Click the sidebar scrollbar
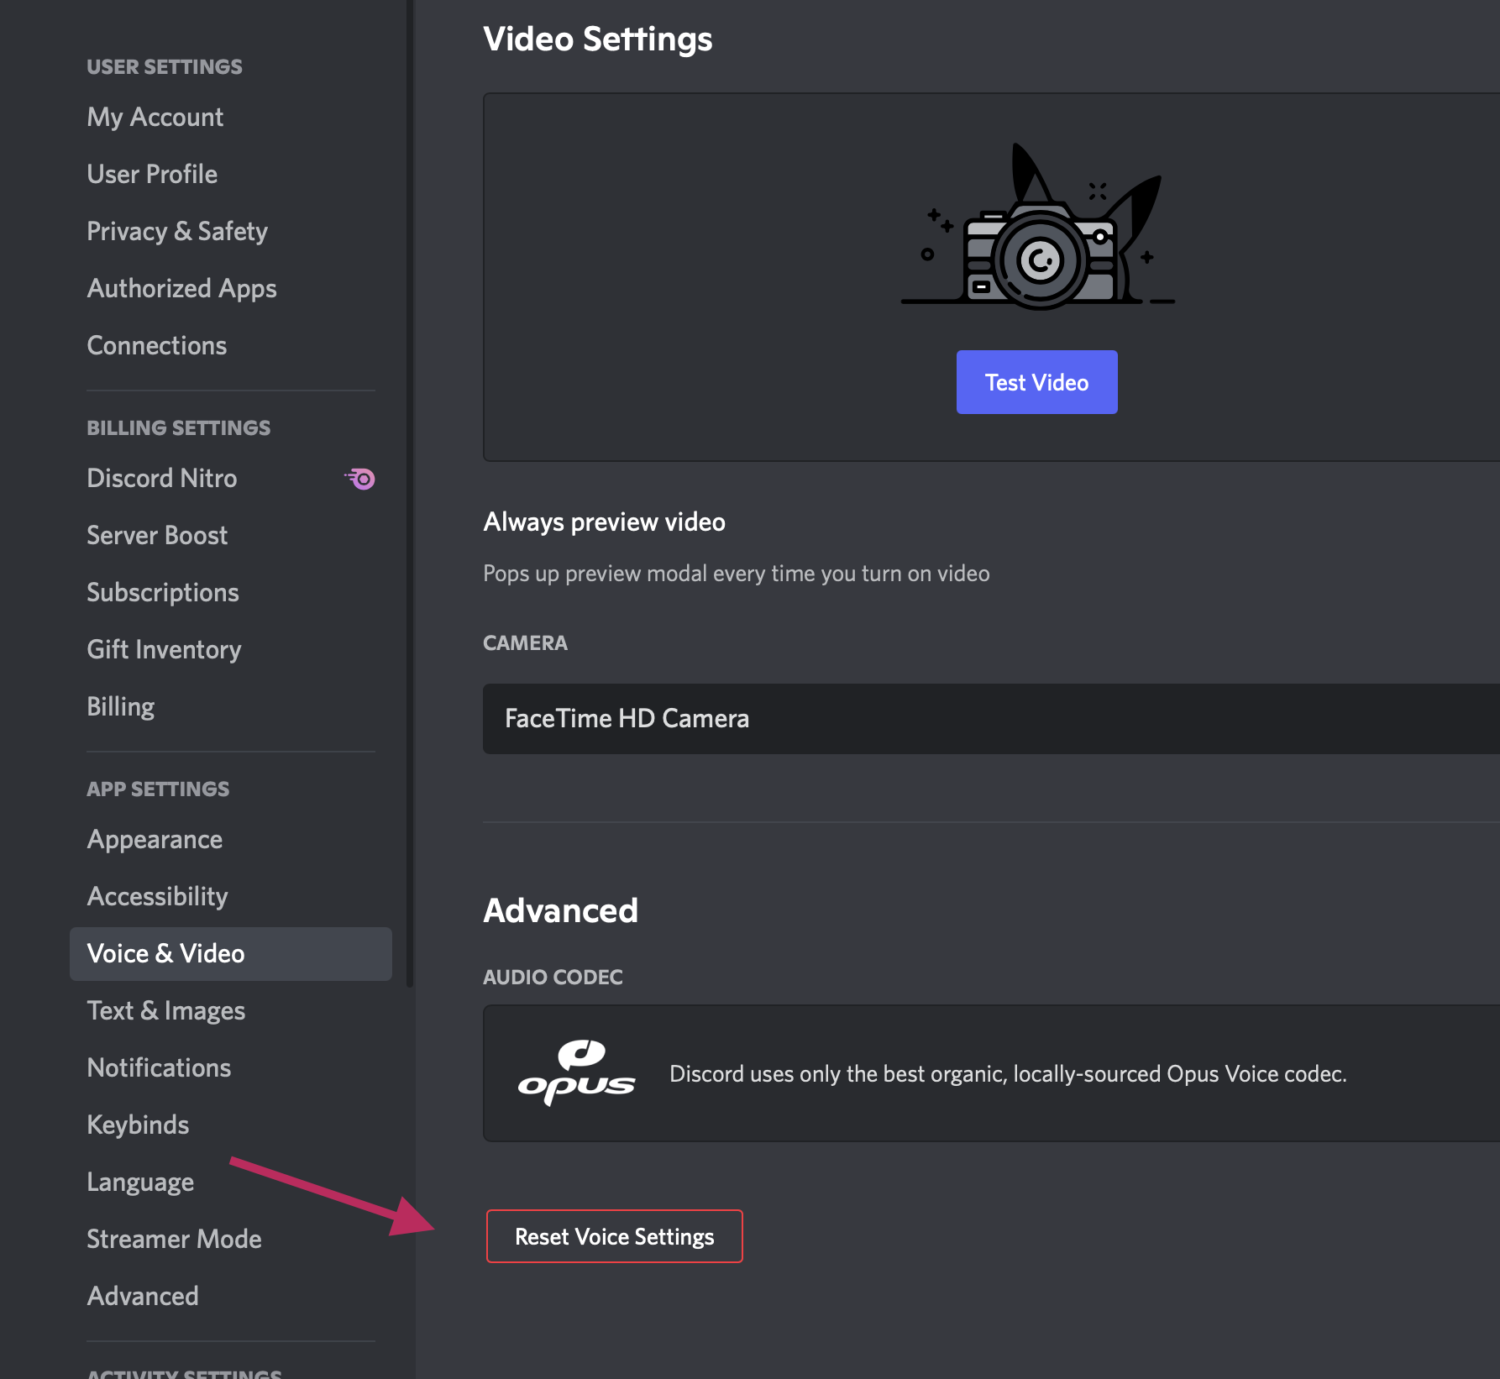The image size is (1500, 1379). tap(410, 495)
